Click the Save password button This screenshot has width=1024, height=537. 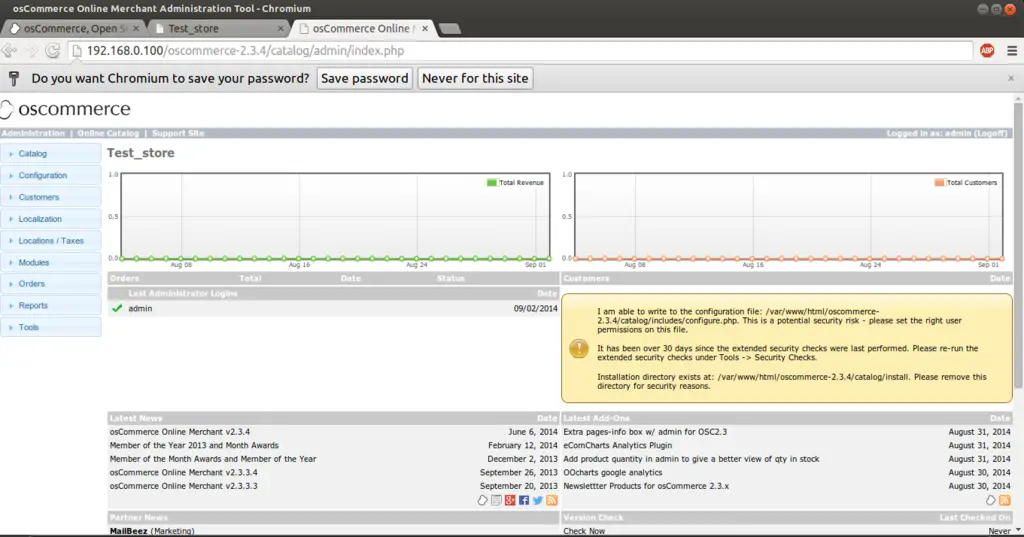[364, 78]
